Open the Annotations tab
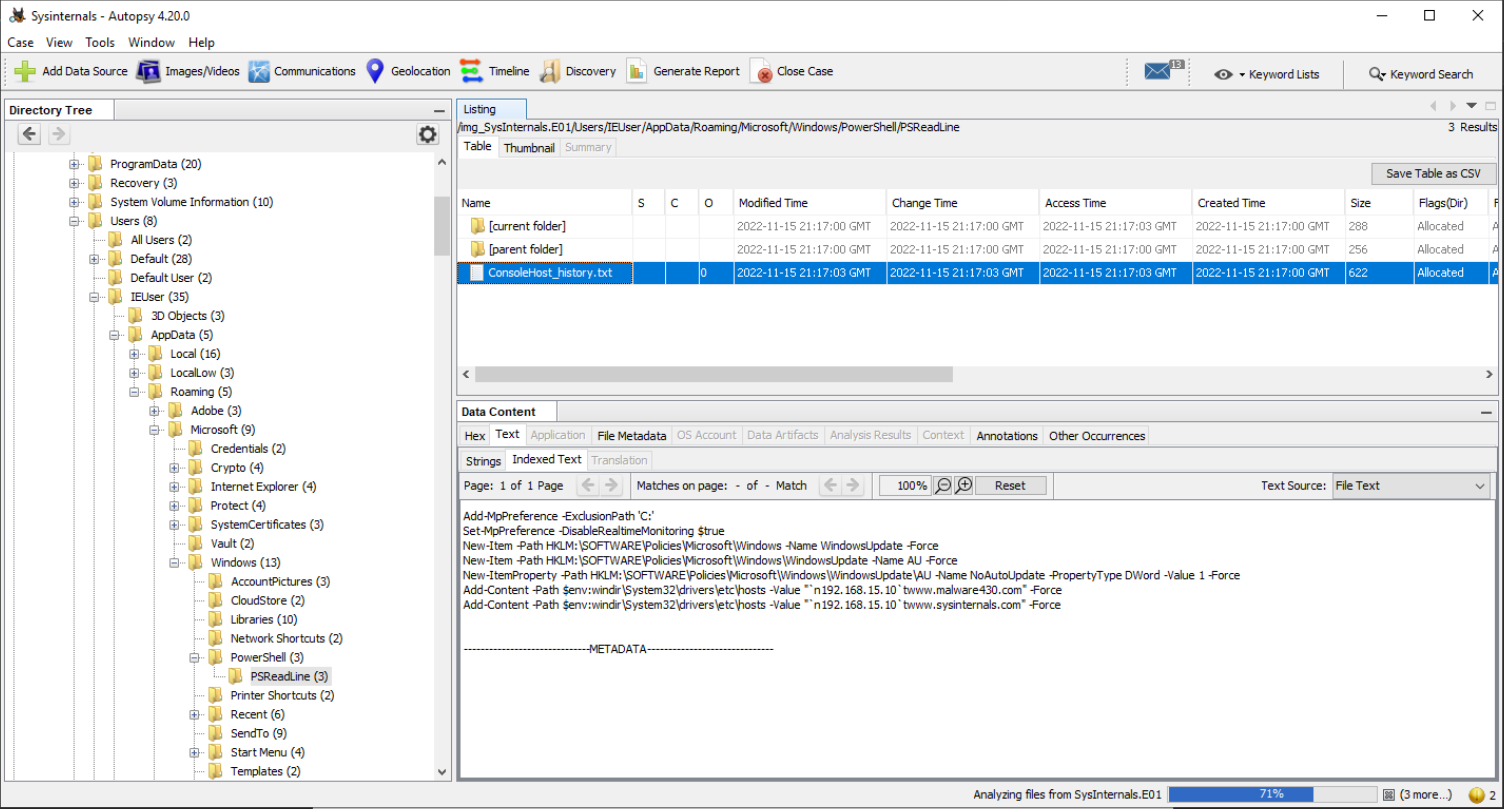The width and height of the screenshot is (1504, 809). [x=1007, y=435]
